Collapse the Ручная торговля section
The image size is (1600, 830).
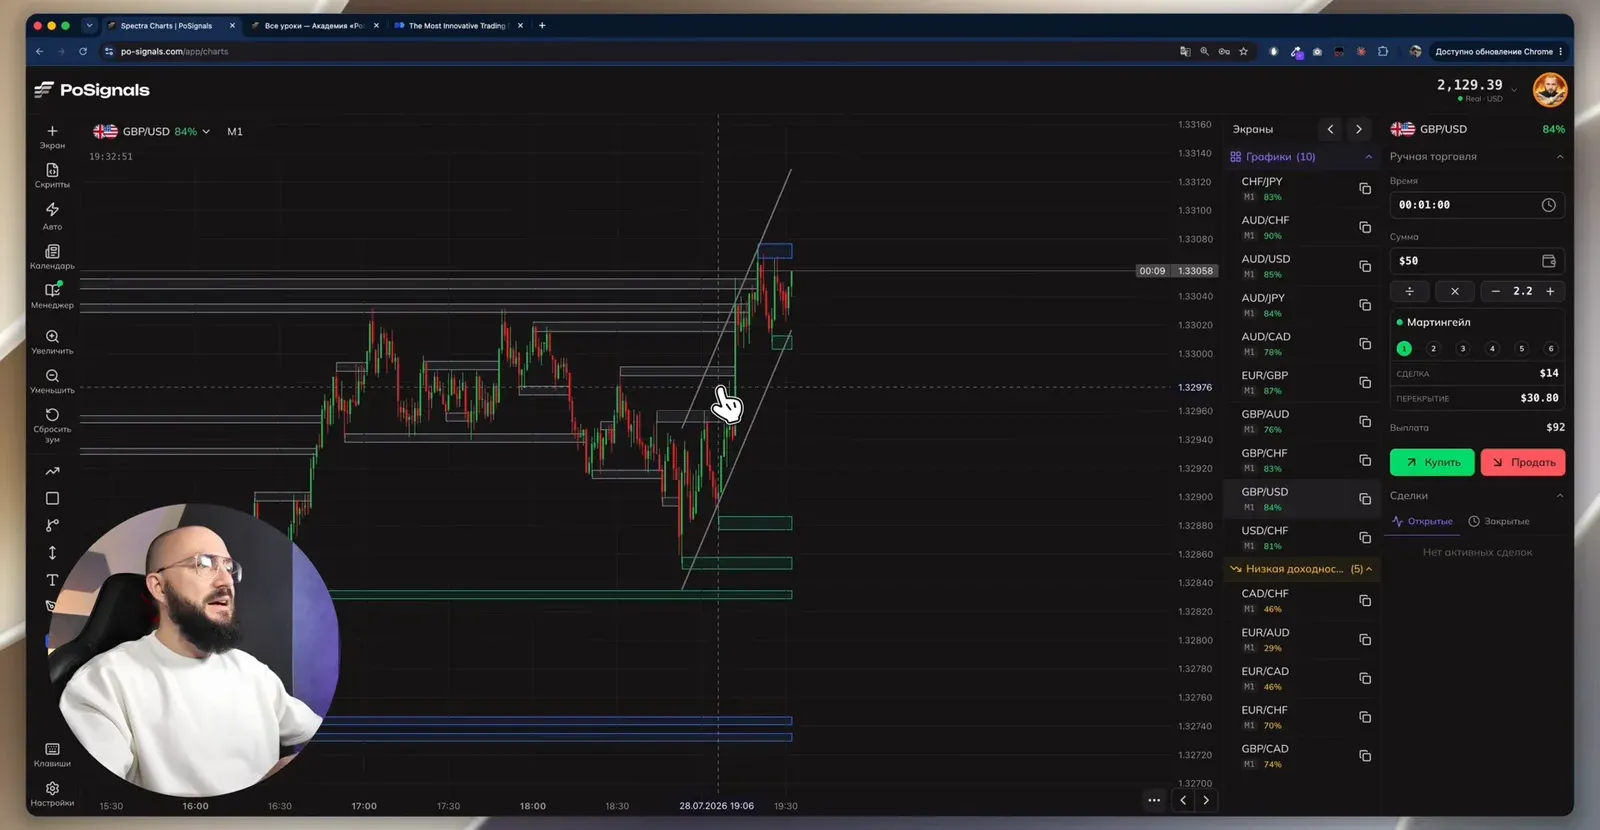point(1560,157)
